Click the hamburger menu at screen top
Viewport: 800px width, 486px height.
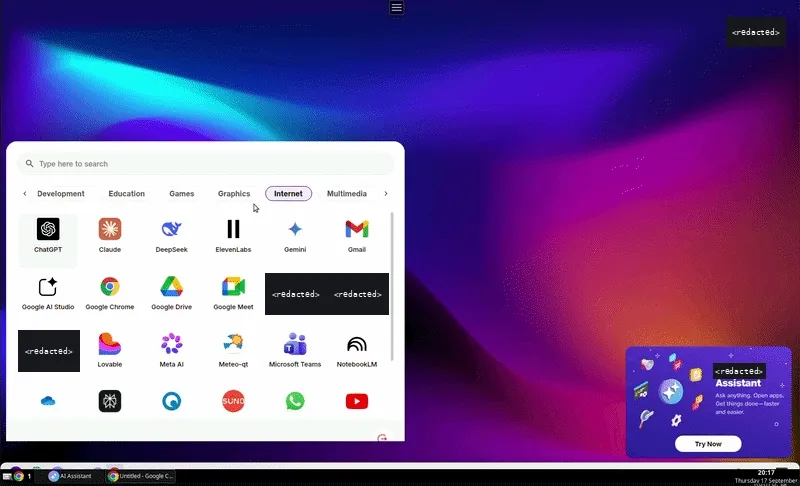396,7
